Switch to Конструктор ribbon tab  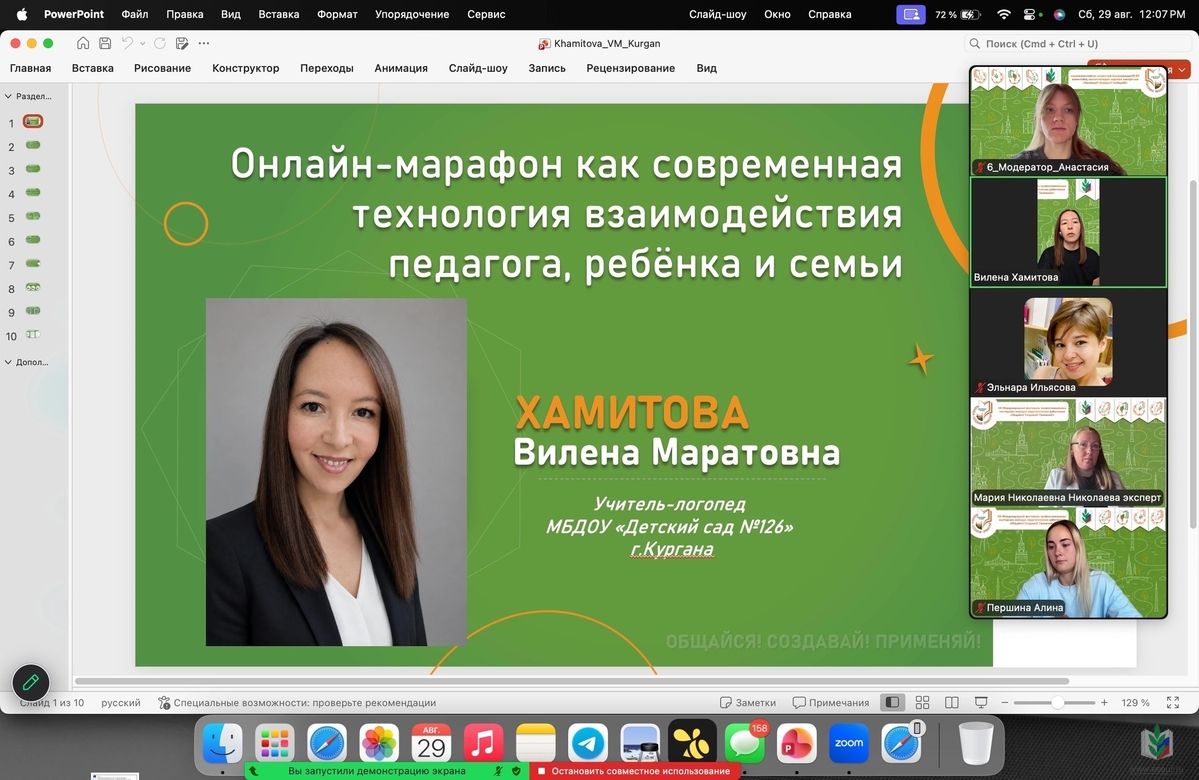[x=245, y=68]
